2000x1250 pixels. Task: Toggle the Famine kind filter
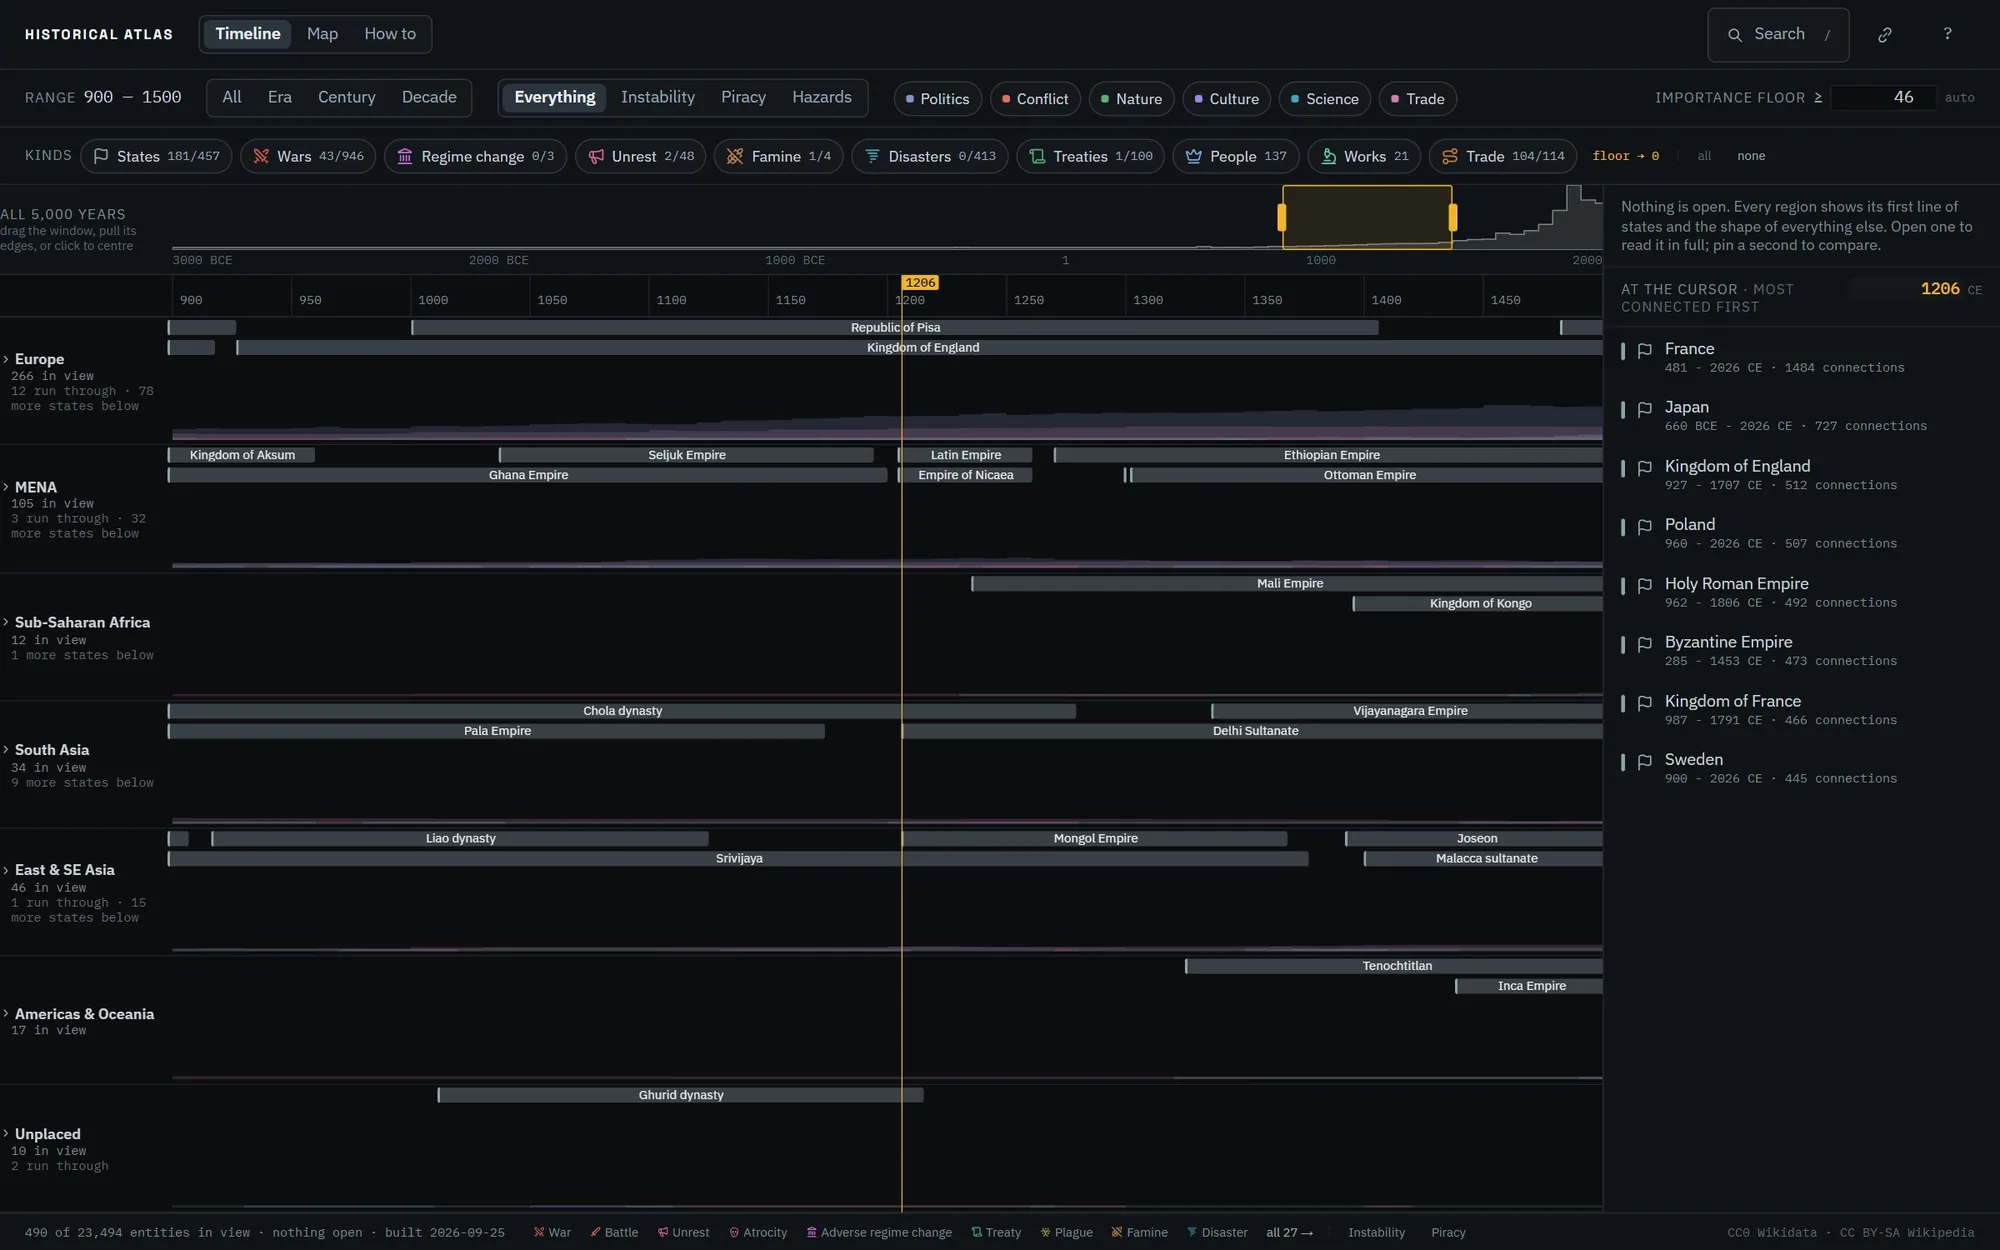(779, 156)
